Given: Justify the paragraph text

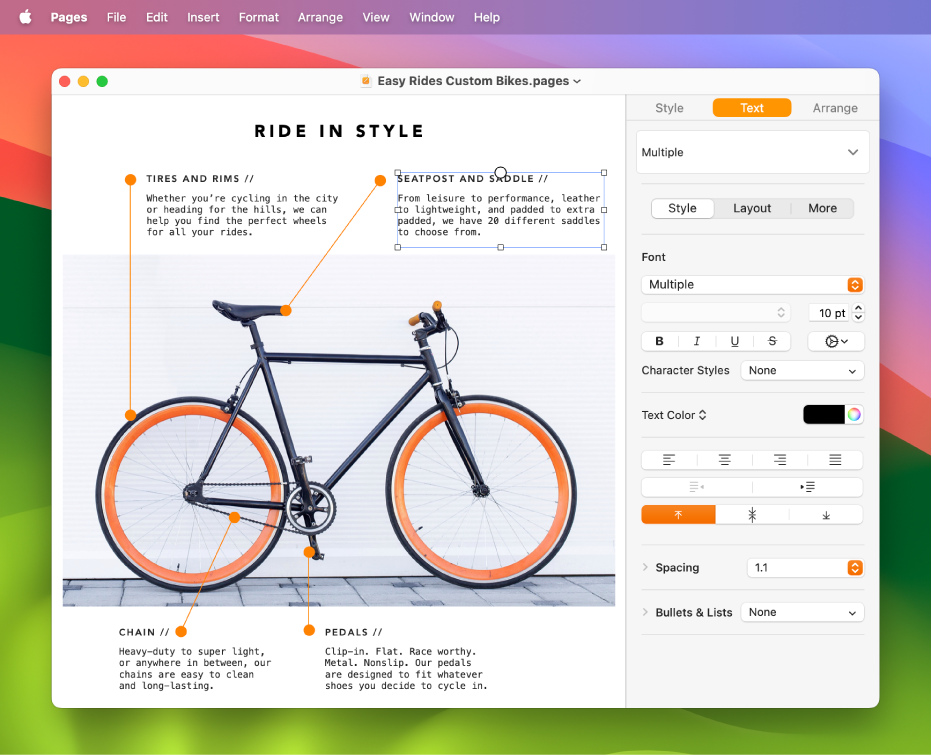Looking at the screenshot, I should click(x=836, y=460).
